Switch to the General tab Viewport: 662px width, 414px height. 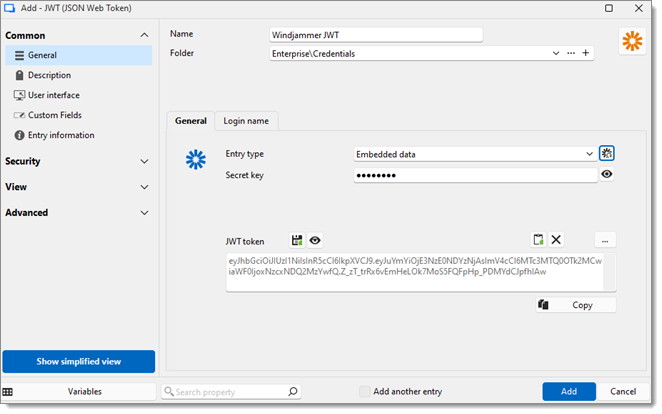[191, 121]
